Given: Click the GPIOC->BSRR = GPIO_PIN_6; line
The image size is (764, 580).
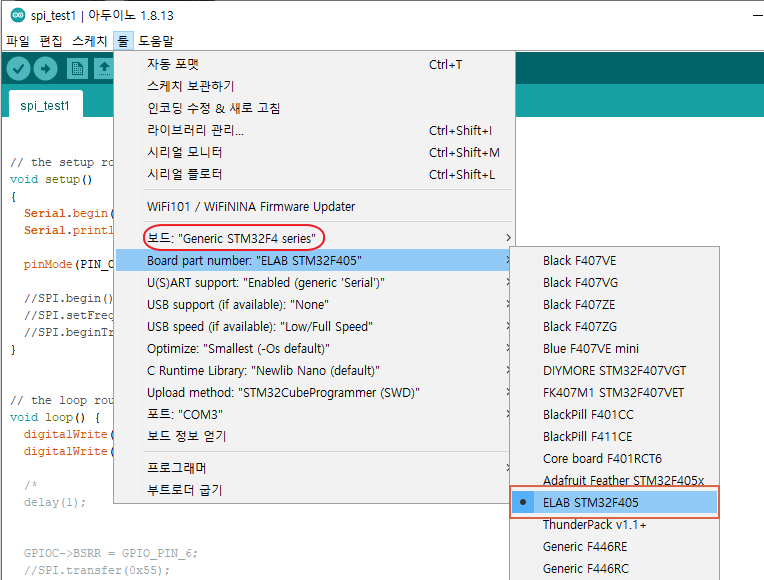Looking at the screenshot, I should pos(111,553).
